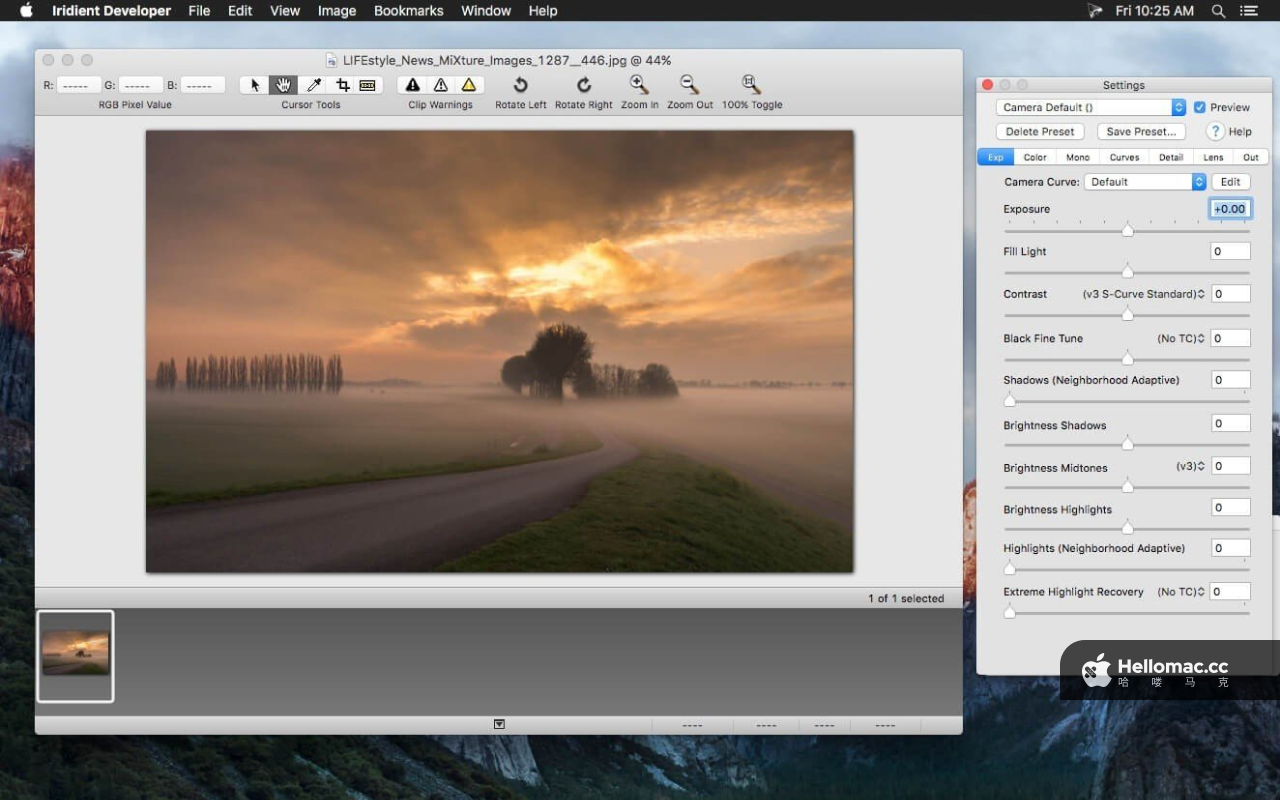
Task: Click the G pixel value field
Action: pos(141,85)
